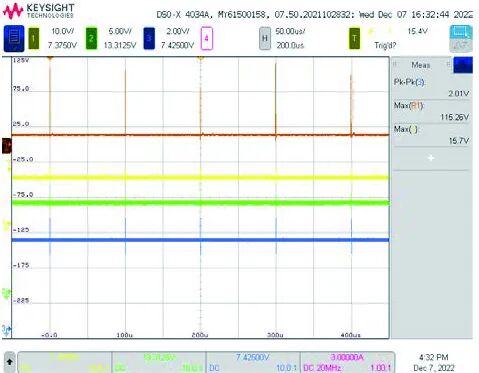Open the Meas panel header
Screen dimensions: 479x373
(x=421, y=65)
